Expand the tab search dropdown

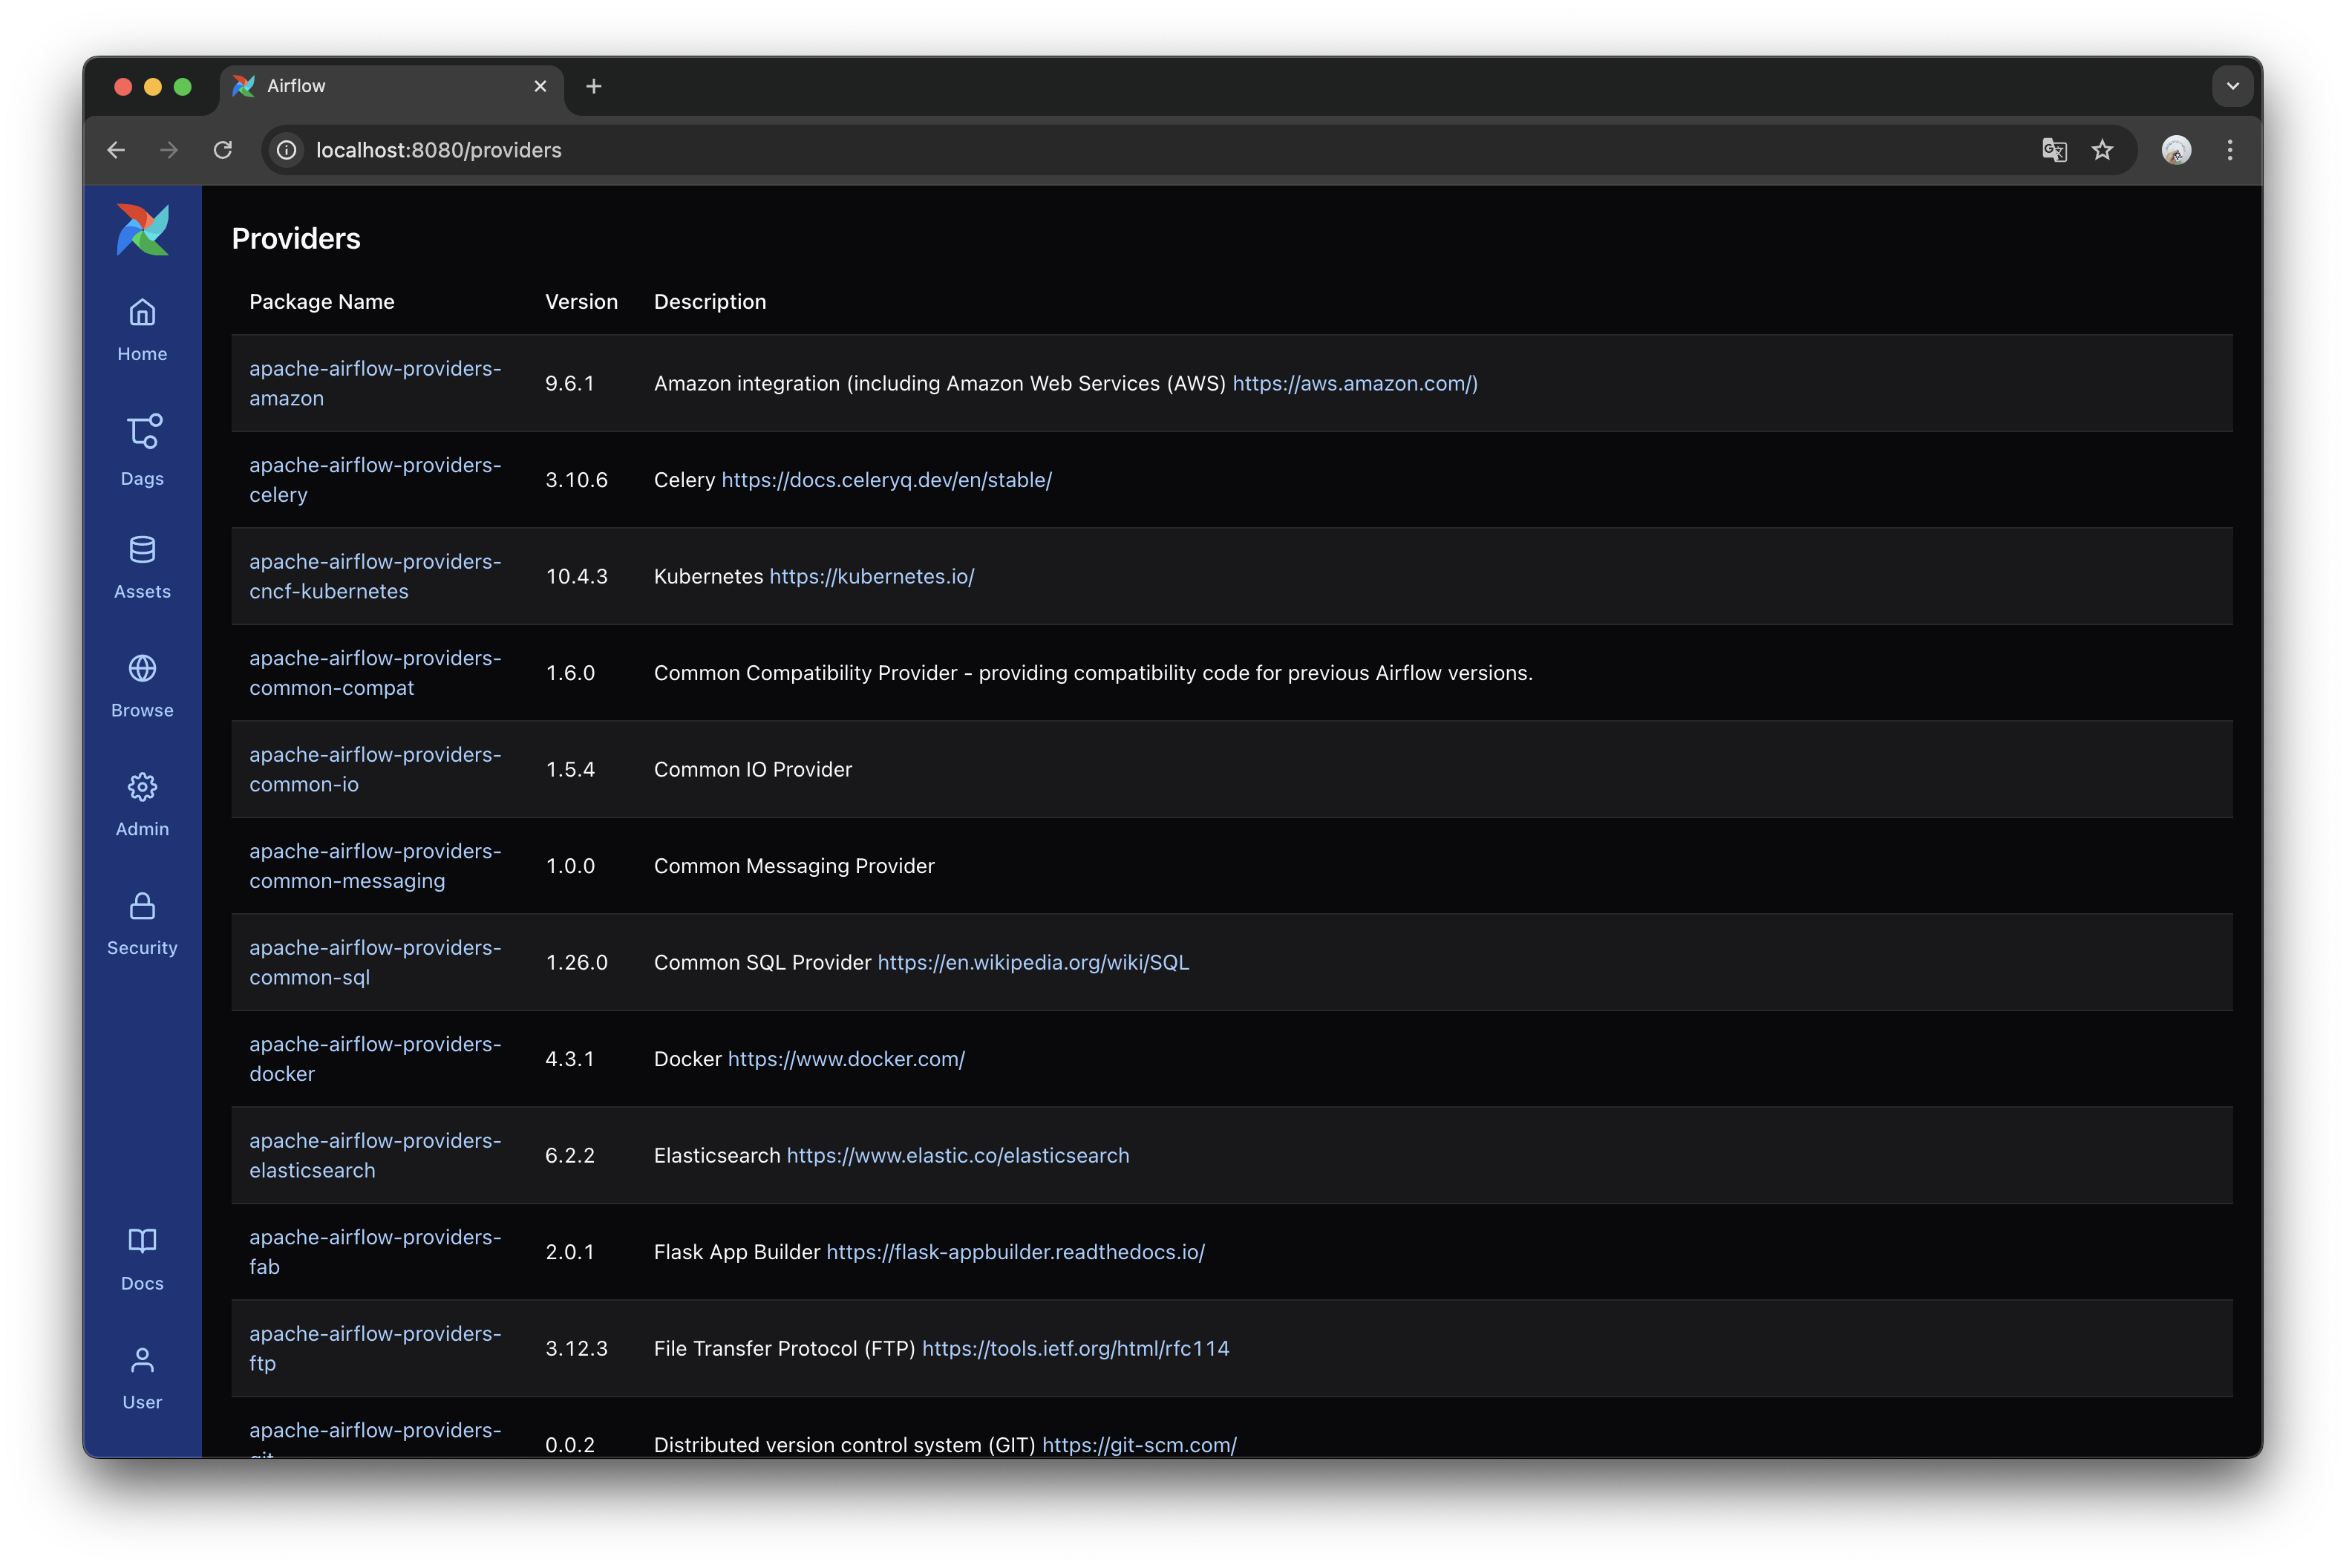(x=2232, y=86)
